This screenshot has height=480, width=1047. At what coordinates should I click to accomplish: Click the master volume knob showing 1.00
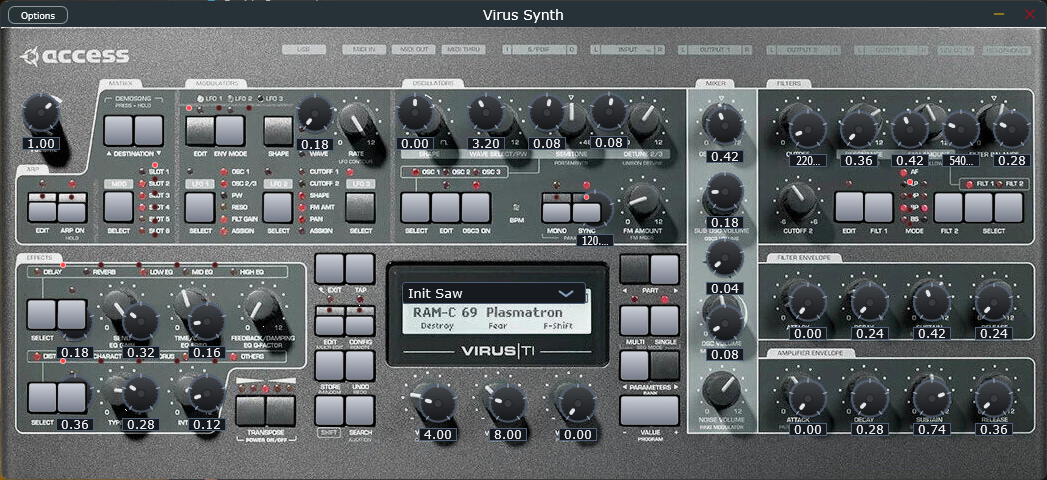pos(41,113)
